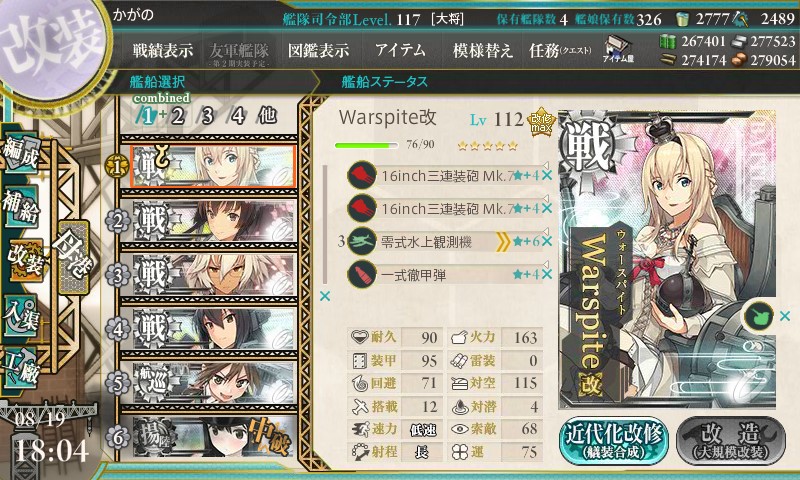Open the 入渠 docking sidebar icon
800x480 pixels.
(21, 316)
